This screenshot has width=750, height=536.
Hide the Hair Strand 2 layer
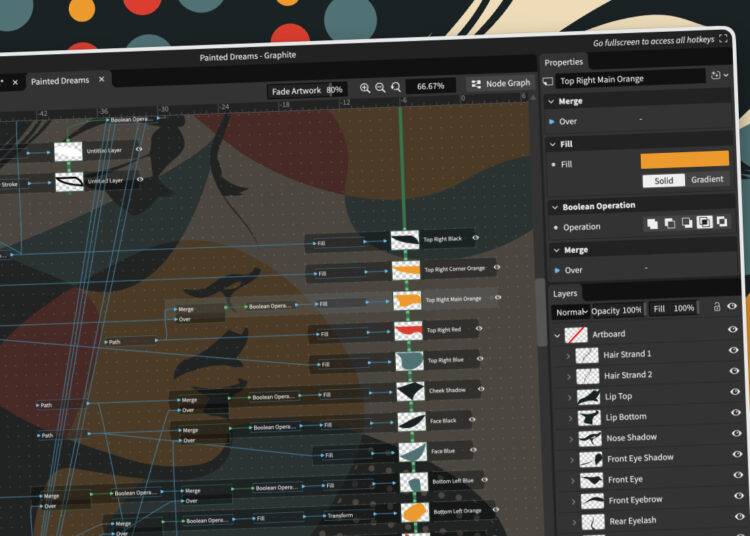(x=734, y=371)
